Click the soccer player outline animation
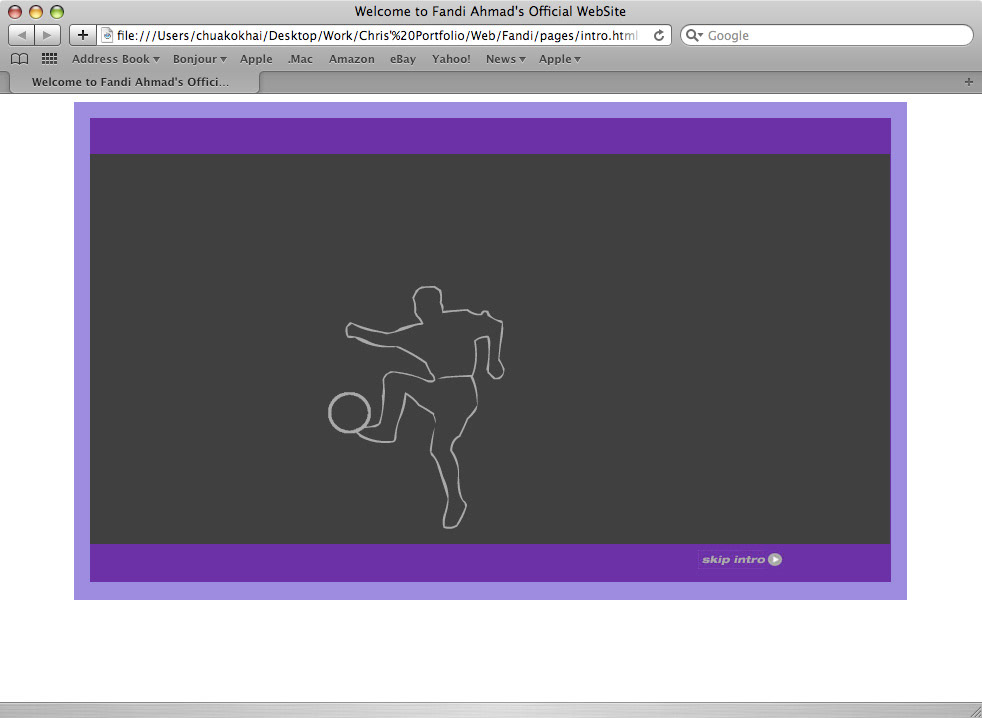 416,407
